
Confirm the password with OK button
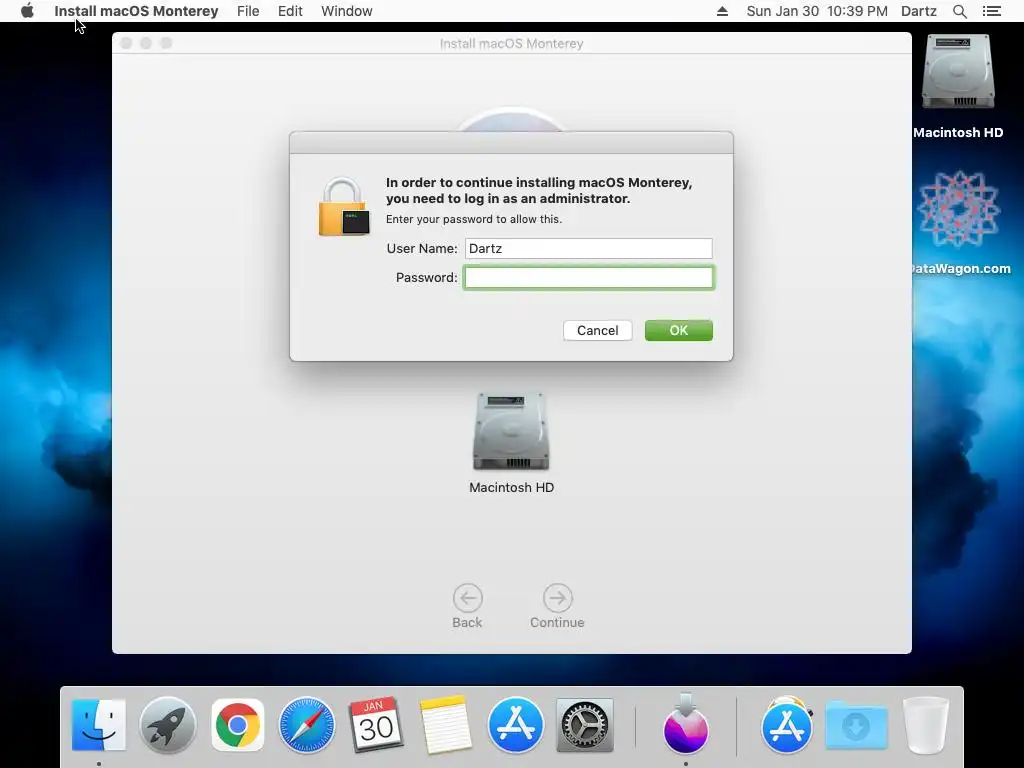[679, 330]
